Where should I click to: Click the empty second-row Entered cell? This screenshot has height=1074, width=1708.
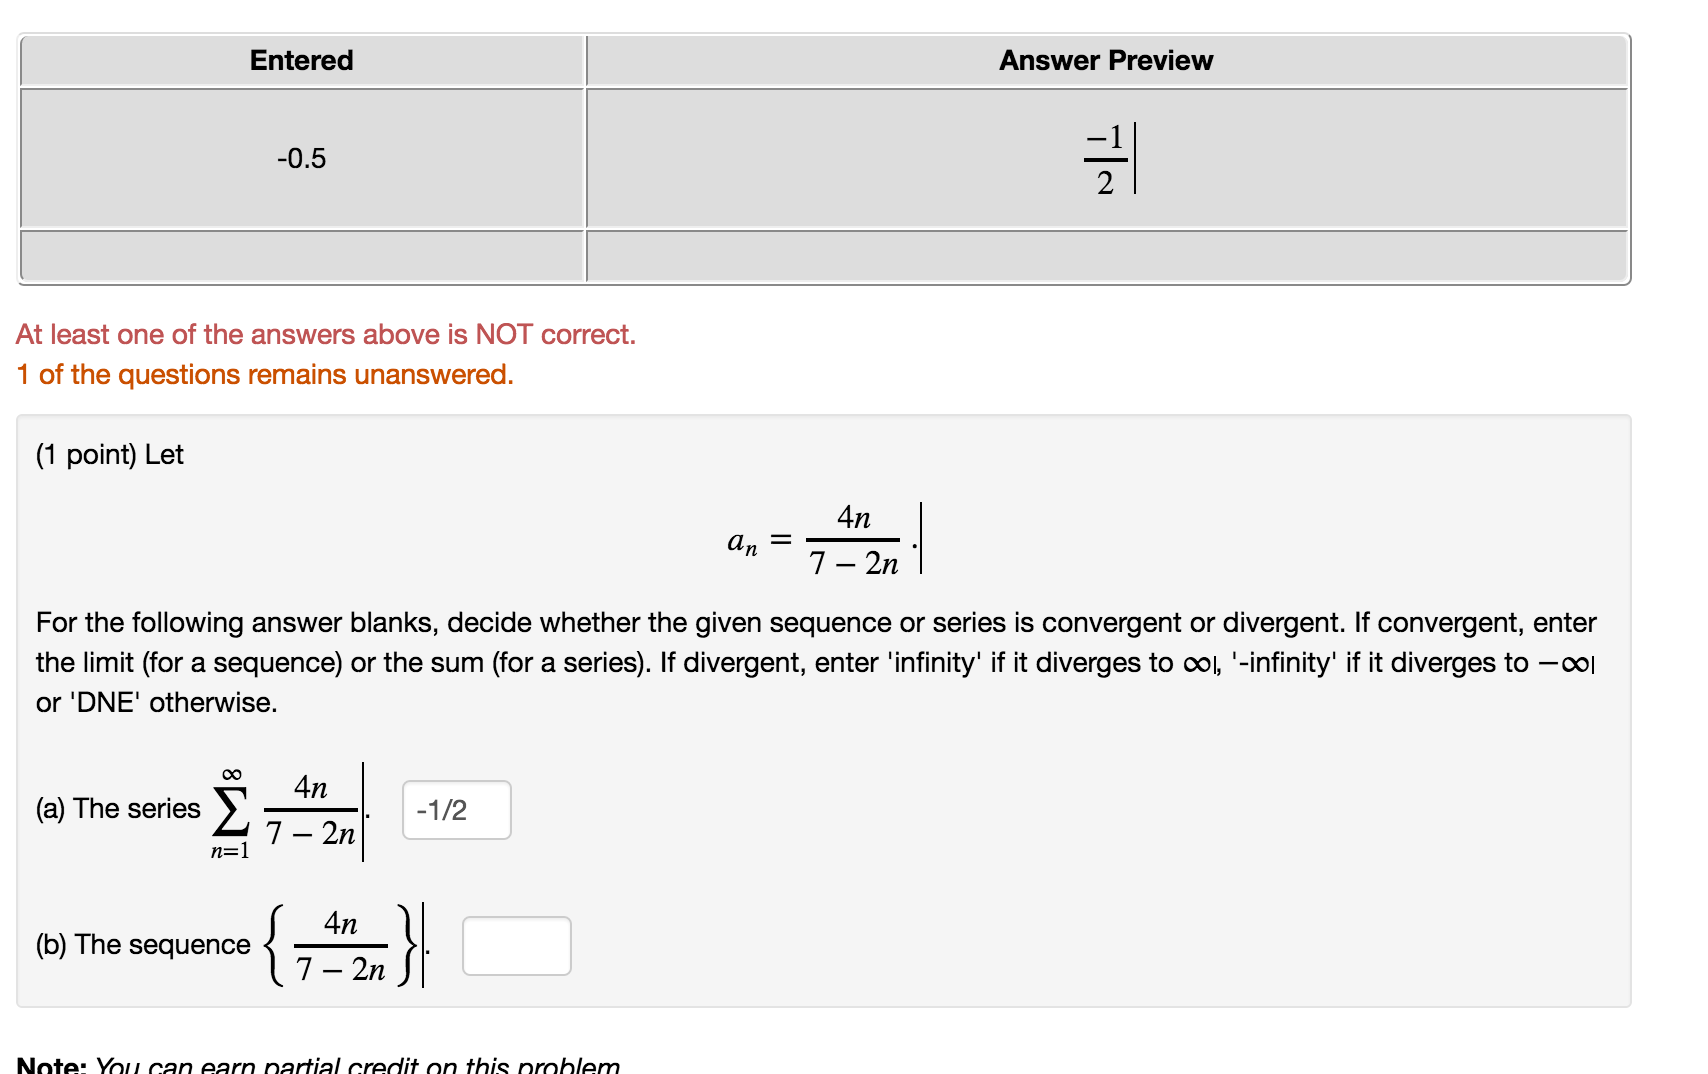[x=301, y=256]
